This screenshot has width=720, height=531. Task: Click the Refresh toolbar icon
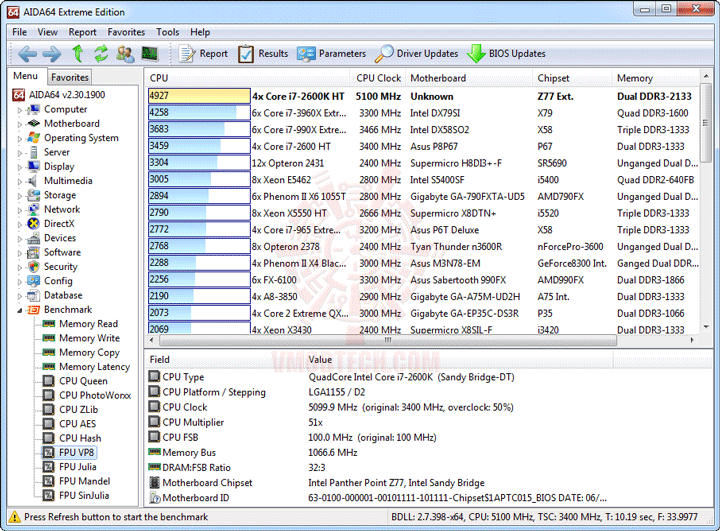(x=101, y=54)
